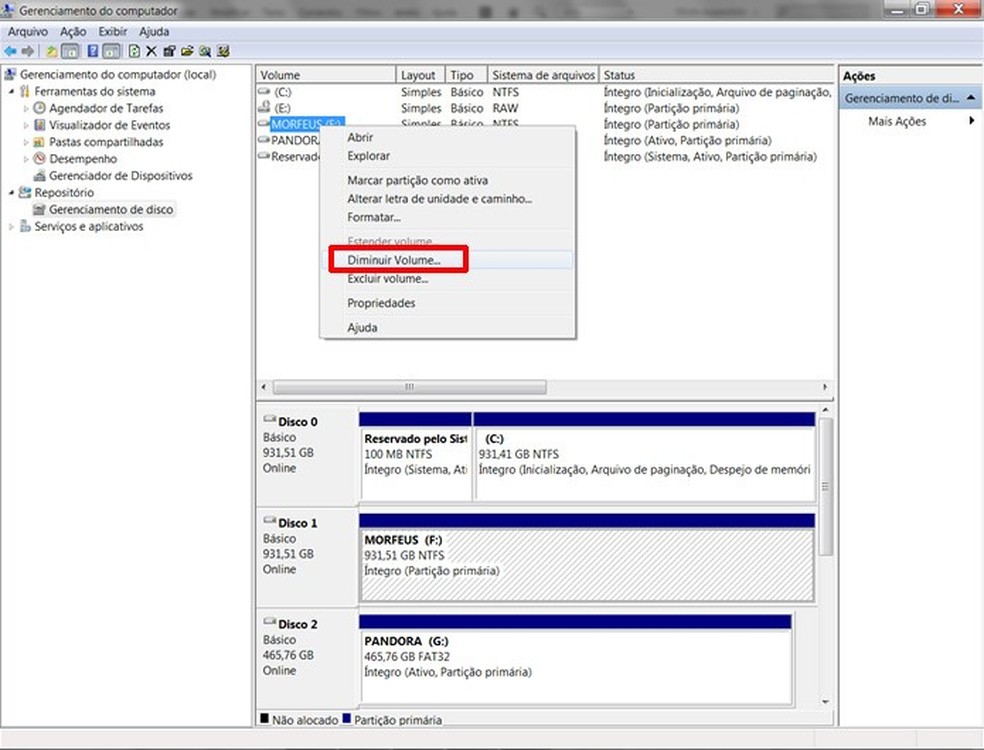The width and height of the screenshot is (984, 750).
Task: Choose Excluir volume from context menu
Action: click(447, 279)
